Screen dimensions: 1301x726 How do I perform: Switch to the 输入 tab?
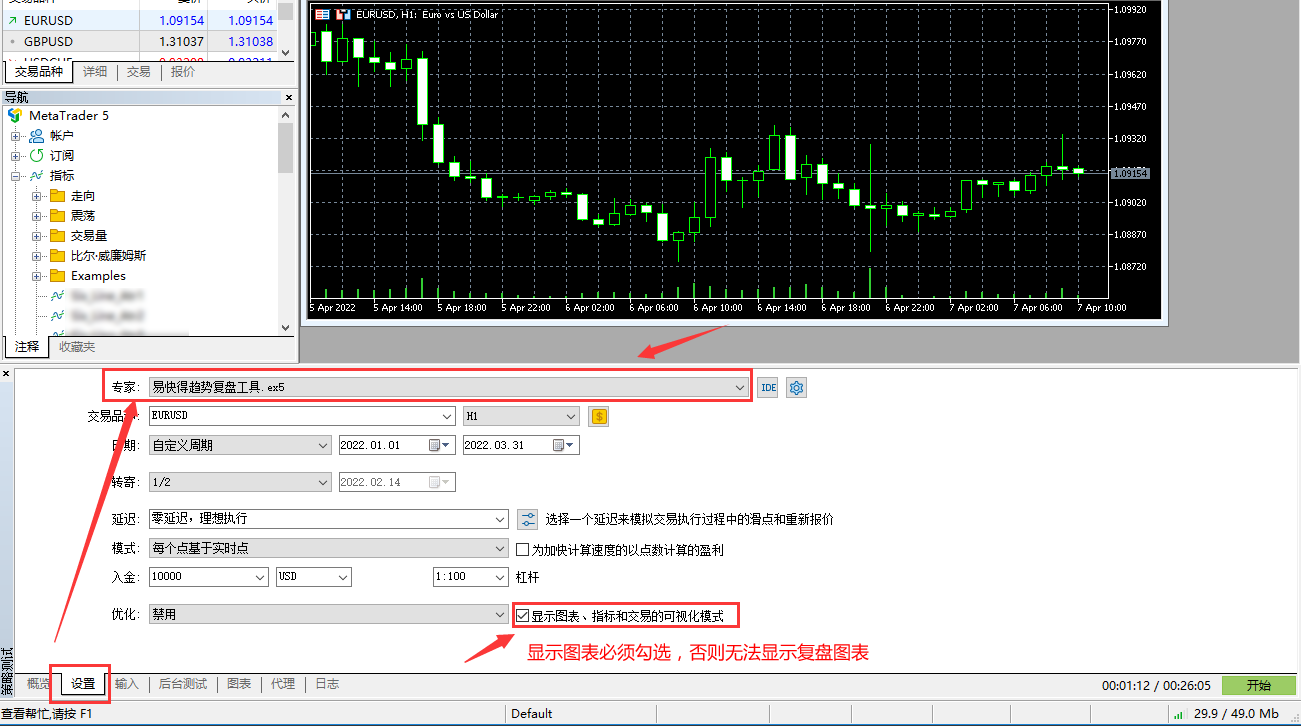coord(127,684)
